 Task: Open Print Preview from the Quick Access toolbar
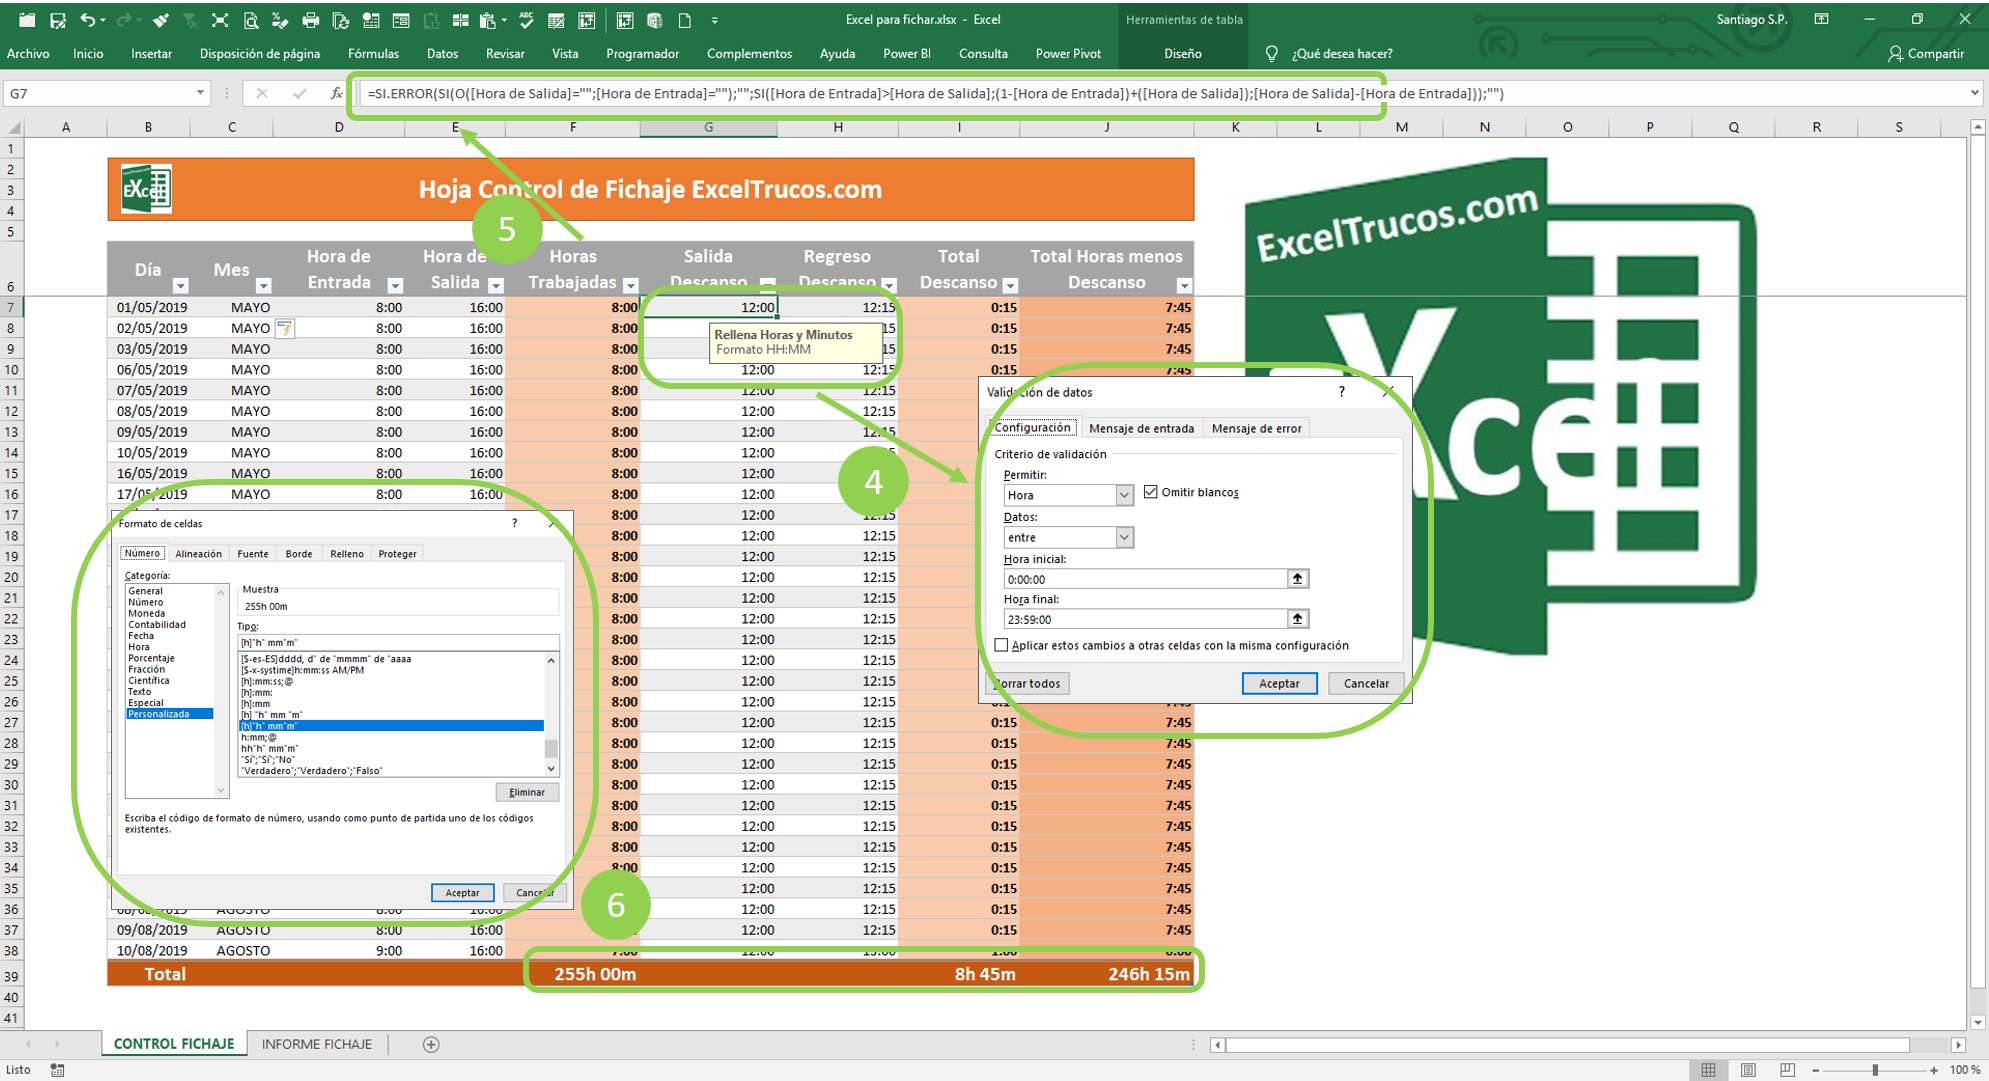[251, 19]
